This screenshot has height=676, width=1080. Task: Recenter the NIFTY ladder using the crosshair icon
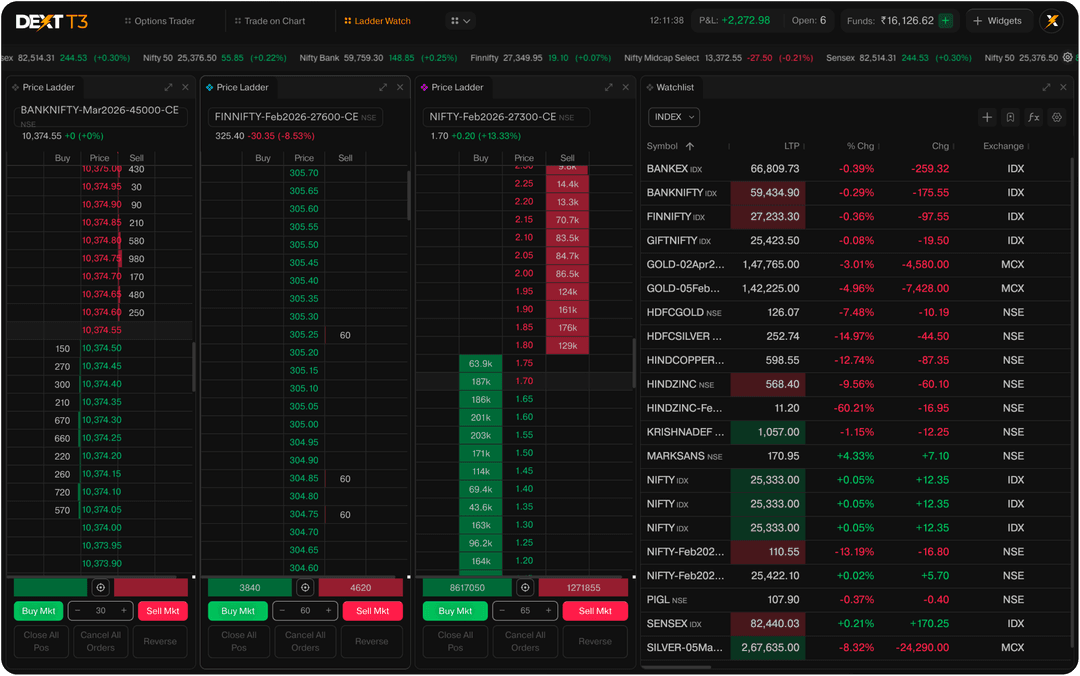pyautogui.click(x=526, y=587)
